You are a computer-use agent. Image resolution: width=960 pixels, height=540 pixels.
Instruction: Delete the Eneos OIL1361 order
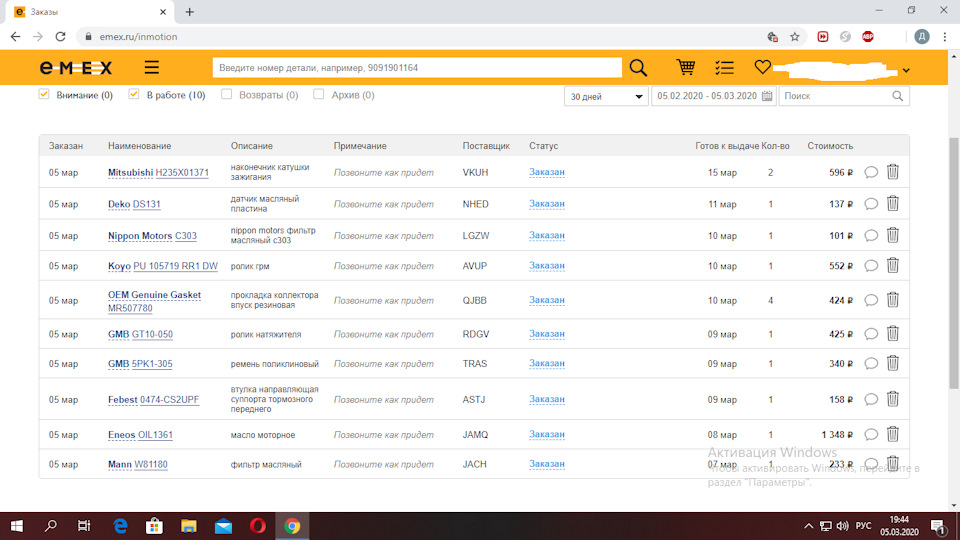tap(893, 434)
